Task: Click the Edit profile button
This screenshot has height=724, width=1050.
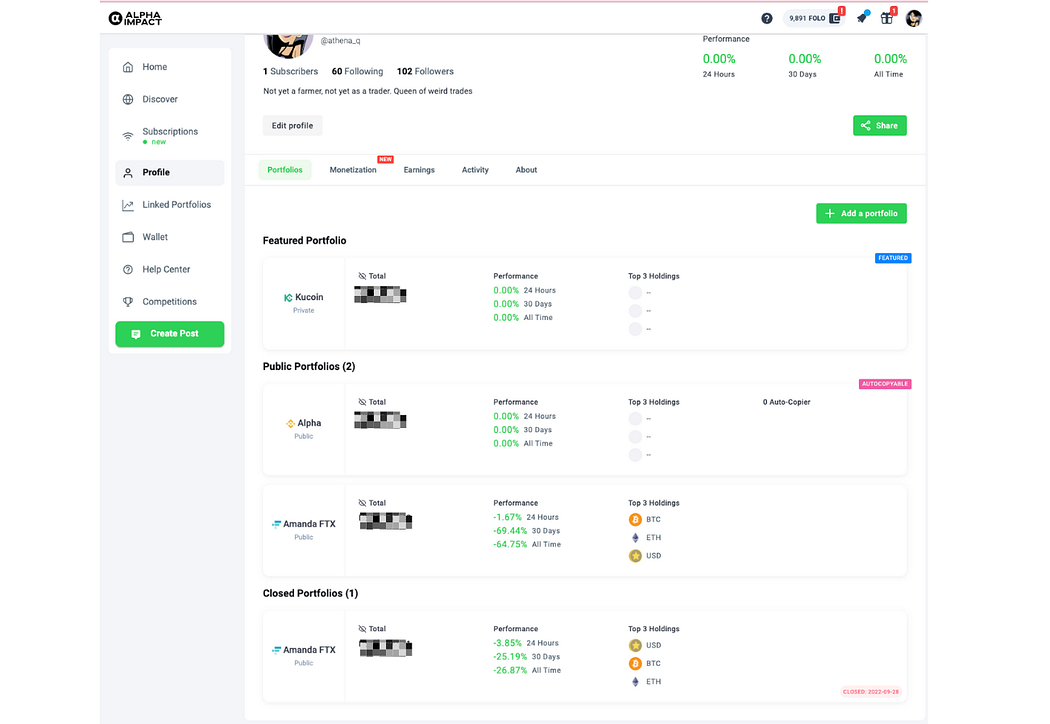Action: point(292,125)
